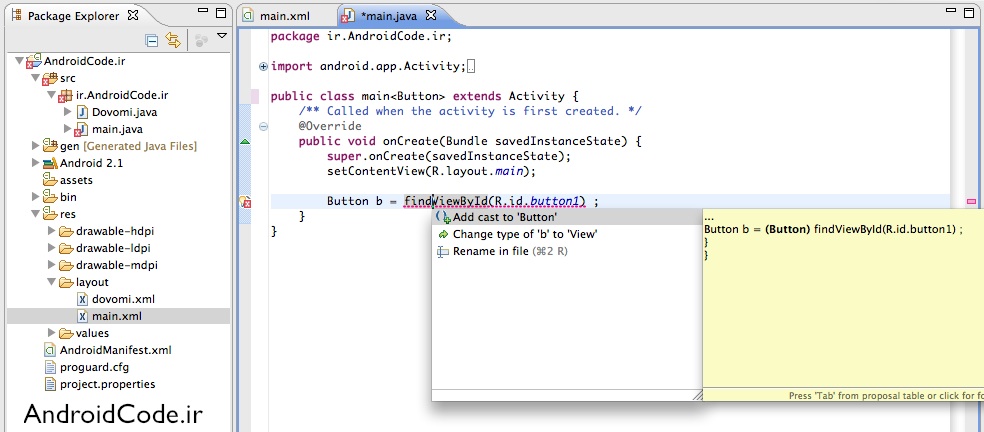This screenshot has width=984, height=432.
Task: Collapse the AndroidCode.ir project node
Action: pyautogui.click(x=21, y=61)
